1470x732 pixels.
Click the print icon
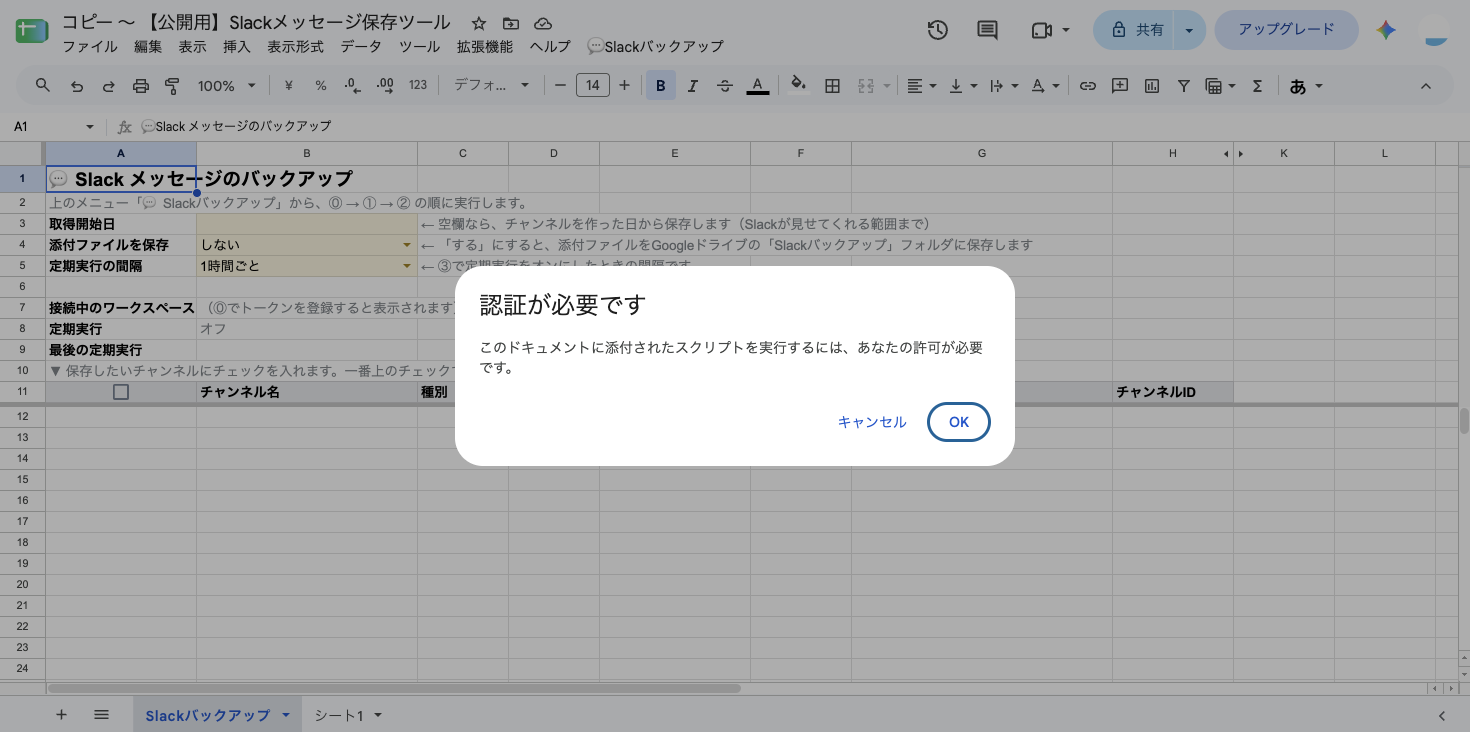pyautogui.click(x=141, y=86)
